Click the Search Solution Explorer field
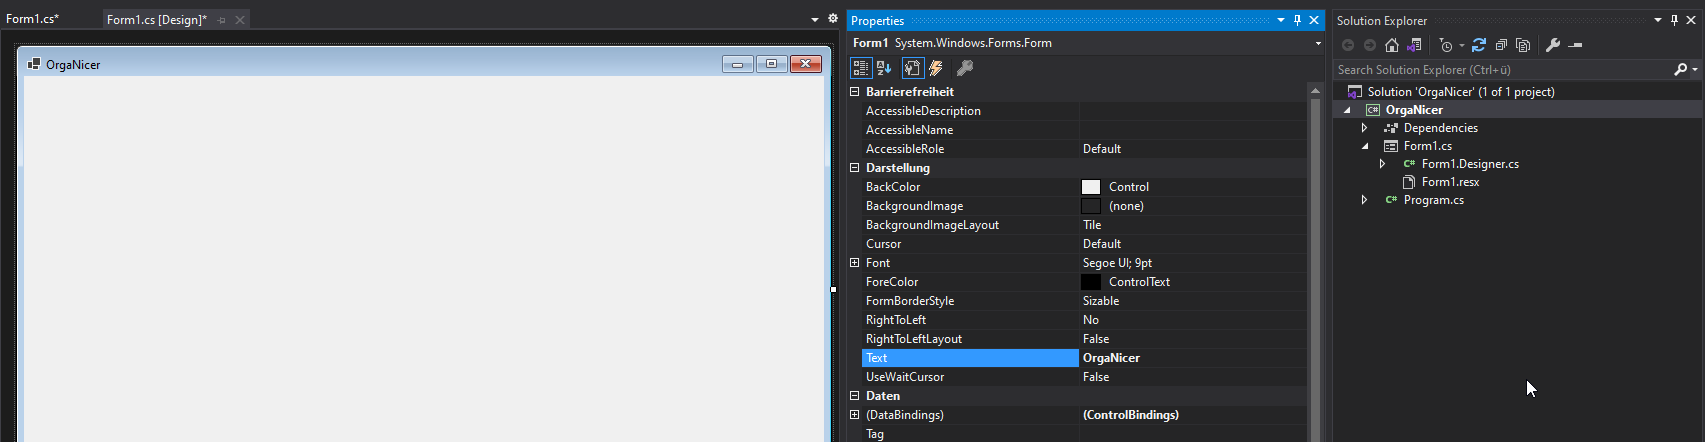The height and width of the screenshot is (442, 1705). tap(1500, 70)
